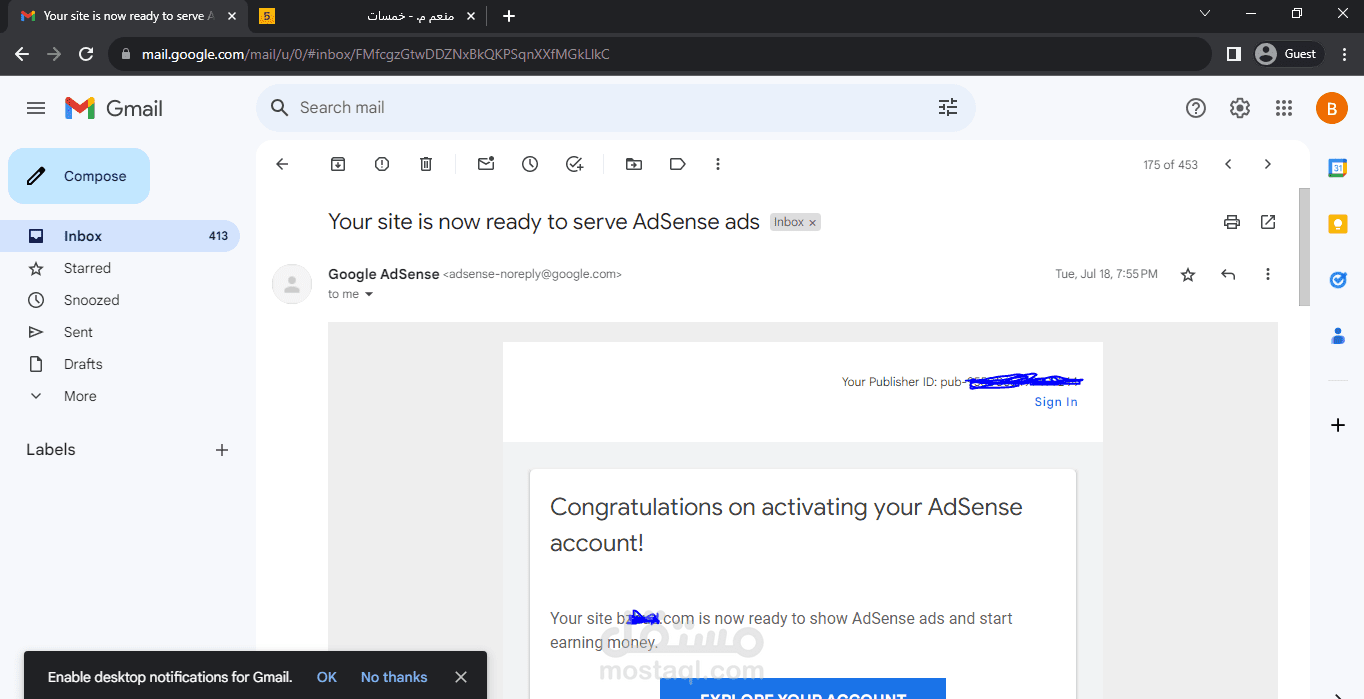Add this email to Tasks
The height and width of the screenshot is (699, 1364).
574,164
